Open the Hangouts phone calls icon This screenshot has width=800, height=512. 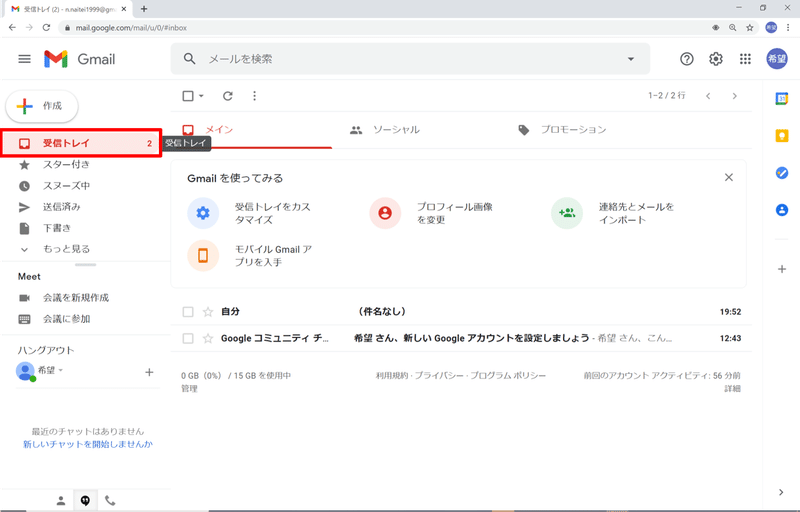[110, 501]
